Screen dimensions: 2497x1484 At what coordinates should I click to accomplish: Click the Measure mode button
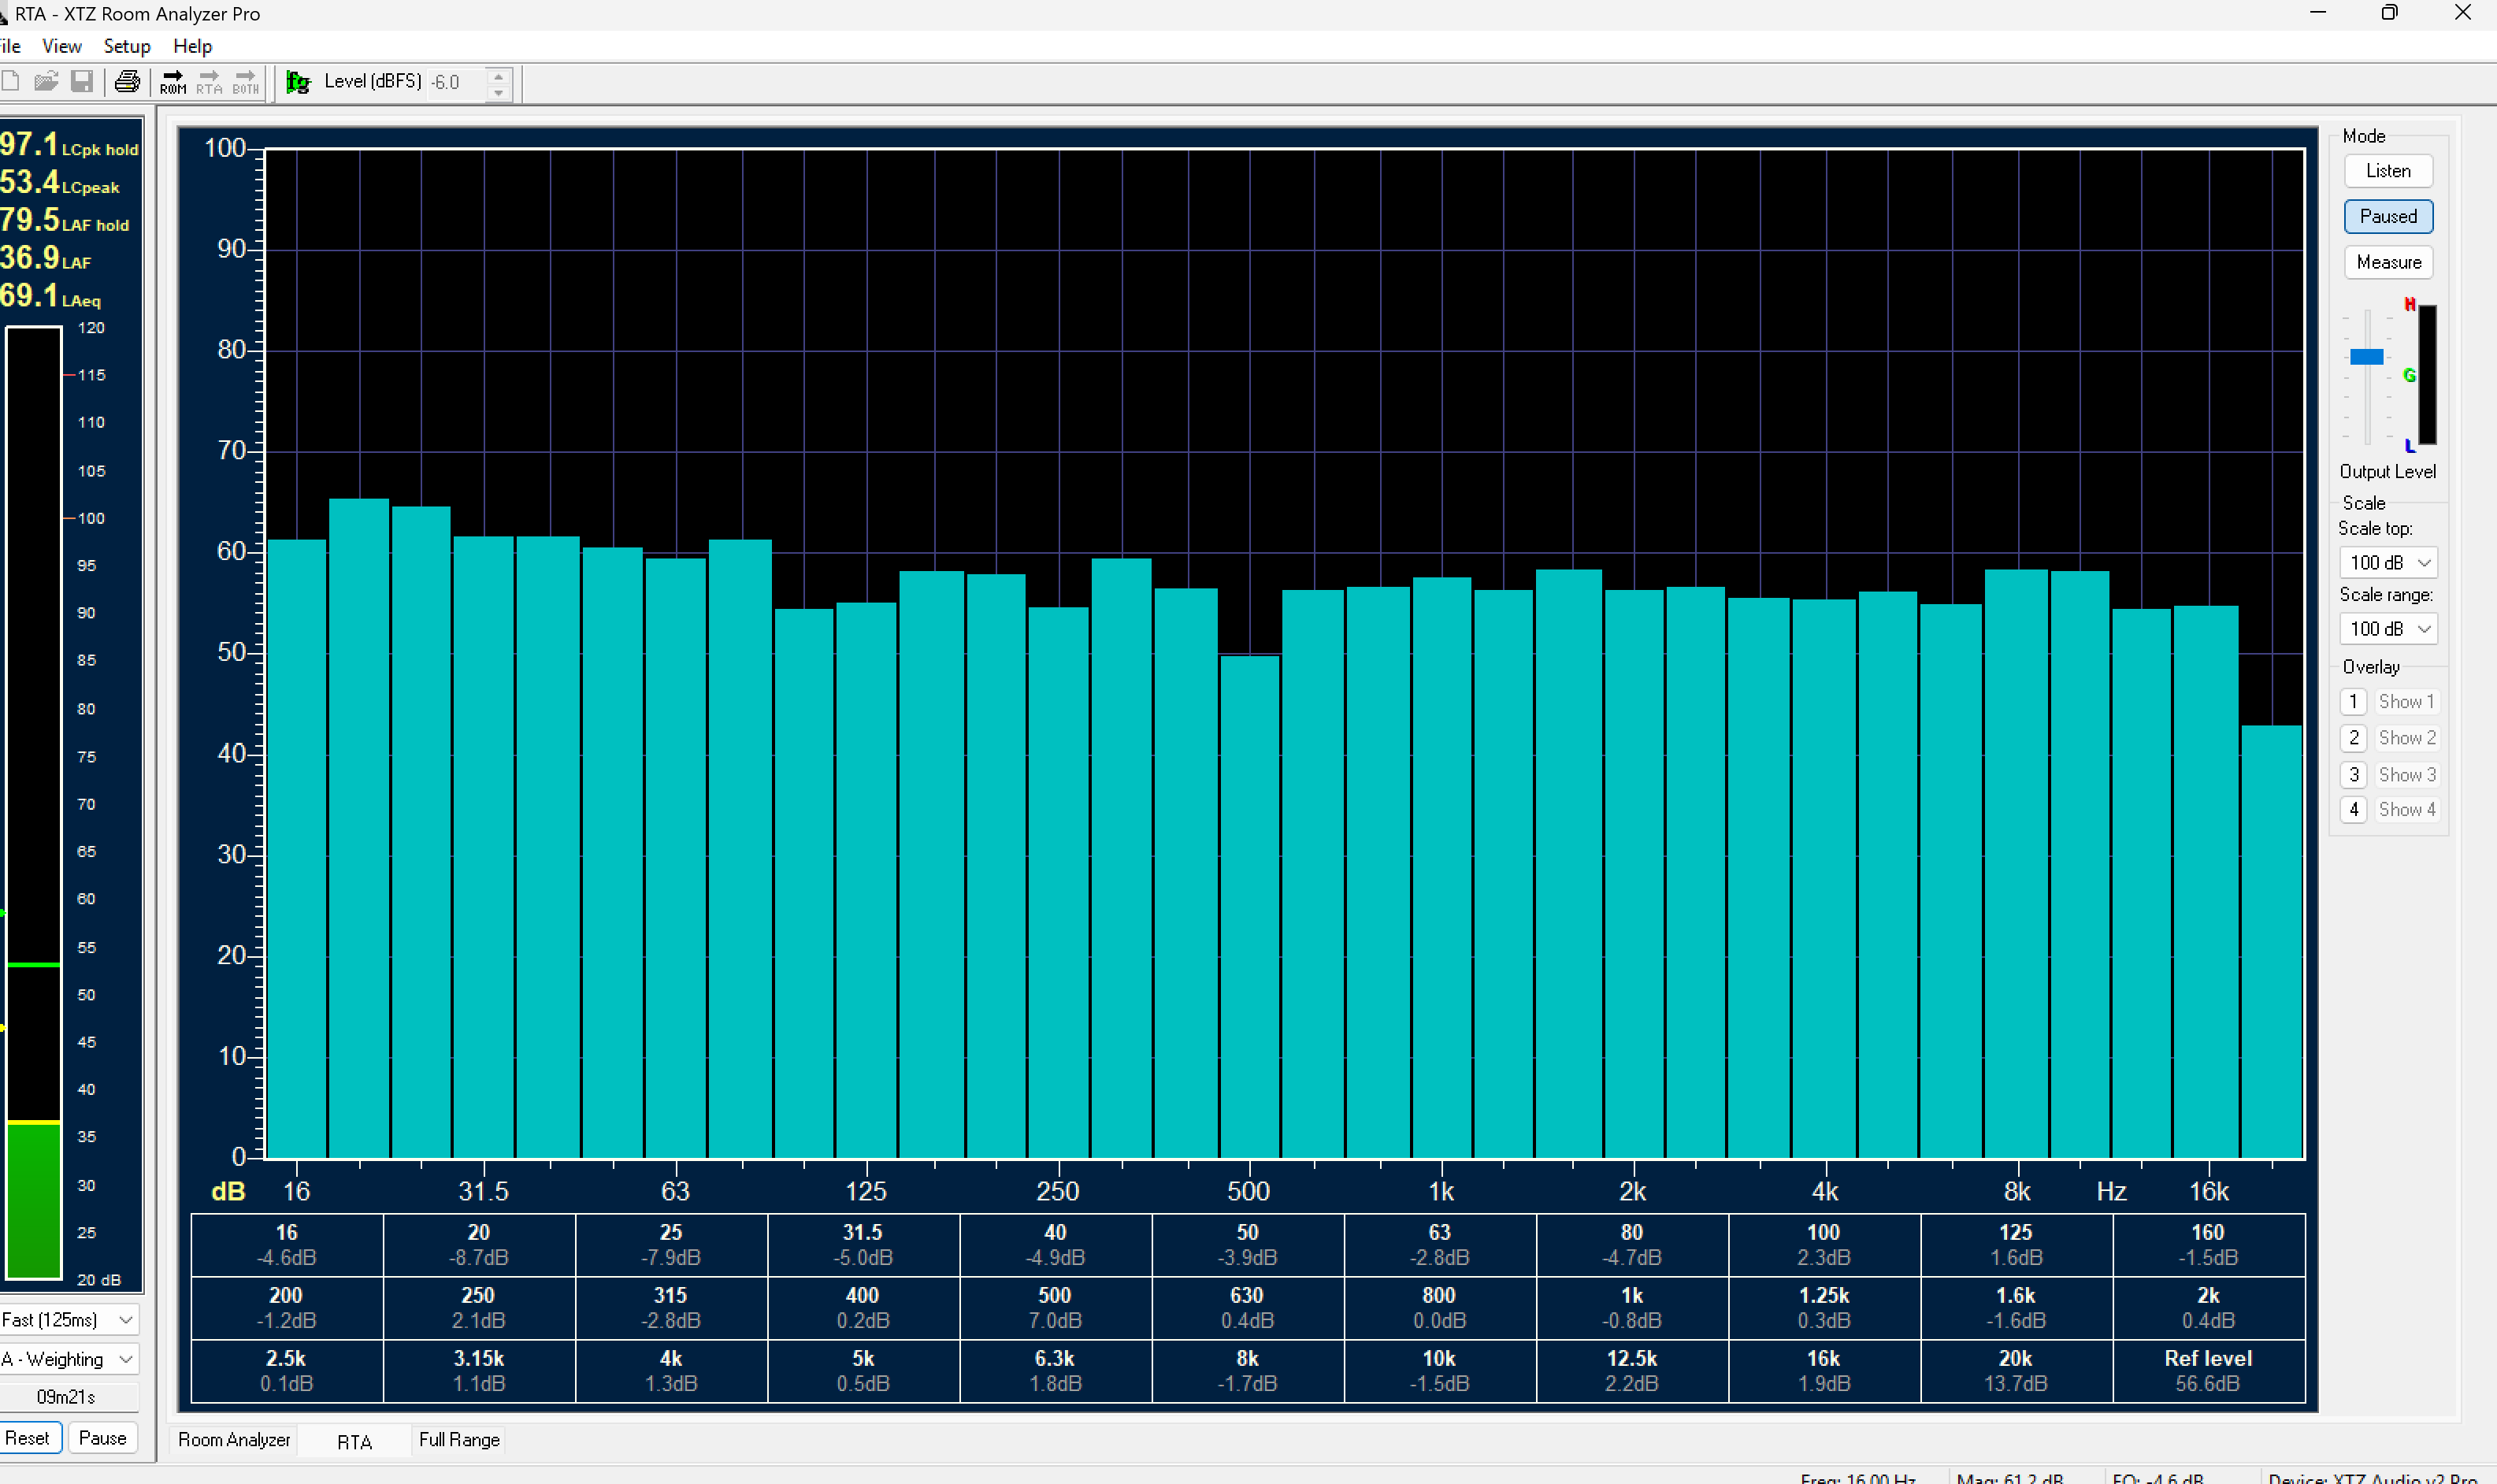pyautogui.click(x=2388, y=262)
